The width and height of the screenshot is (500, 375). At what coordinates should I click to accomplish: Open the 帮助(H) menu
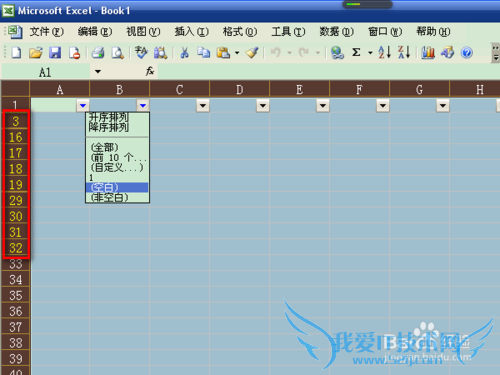pos(433,32)
